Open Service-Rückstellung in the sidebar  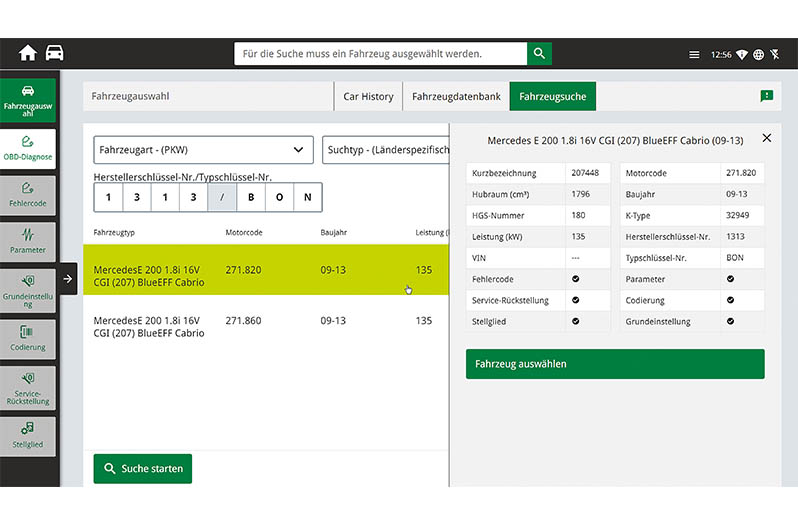pyautogui.click(x=28, y=386)
